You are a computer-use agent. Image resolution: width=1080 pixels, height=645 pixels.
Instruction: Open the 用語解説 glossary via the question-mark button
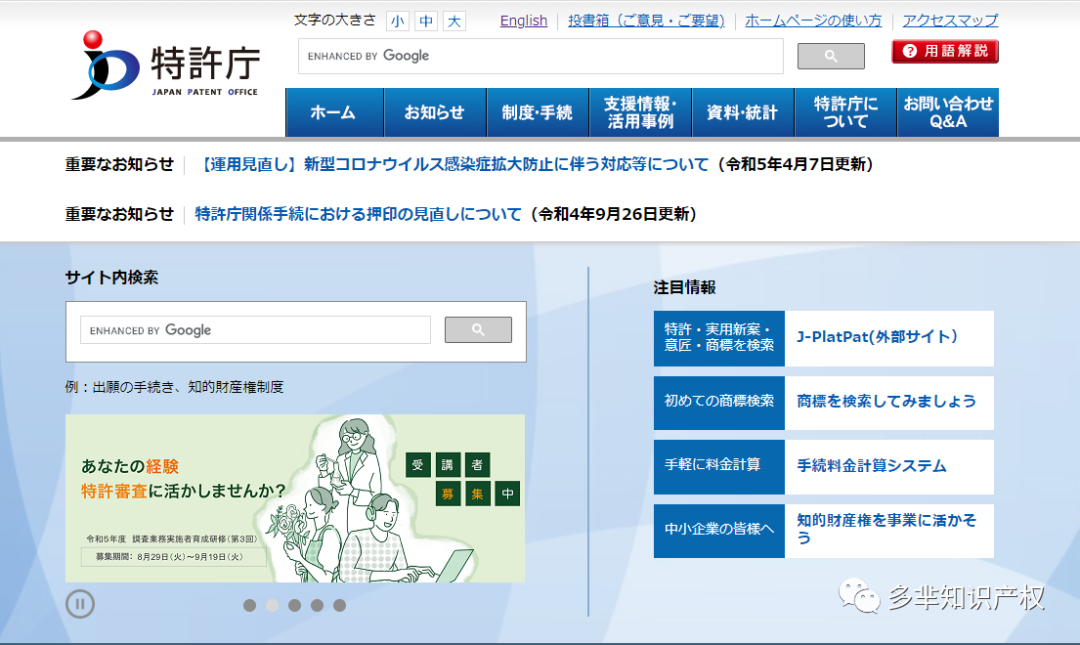(x=943, y=51)
